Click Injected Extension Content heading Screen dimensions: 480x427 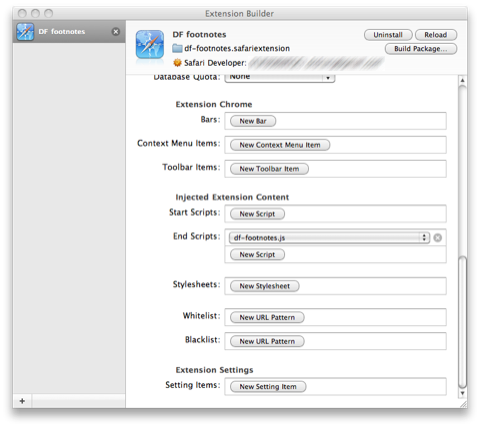click(x=232, y=197)
